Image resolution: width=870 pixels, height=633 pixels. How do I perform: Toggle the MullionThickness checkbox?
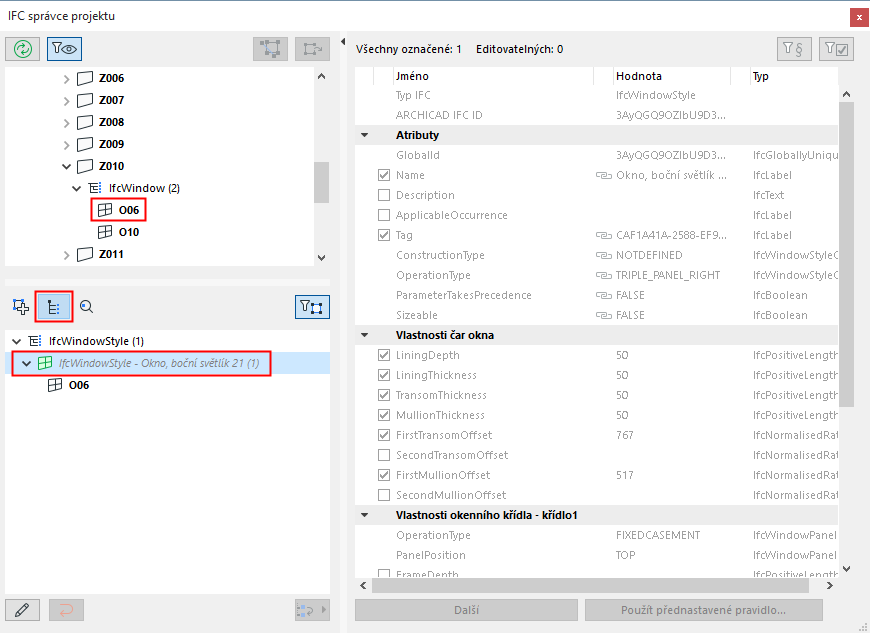pyautogui.click(x=383, y=415)
